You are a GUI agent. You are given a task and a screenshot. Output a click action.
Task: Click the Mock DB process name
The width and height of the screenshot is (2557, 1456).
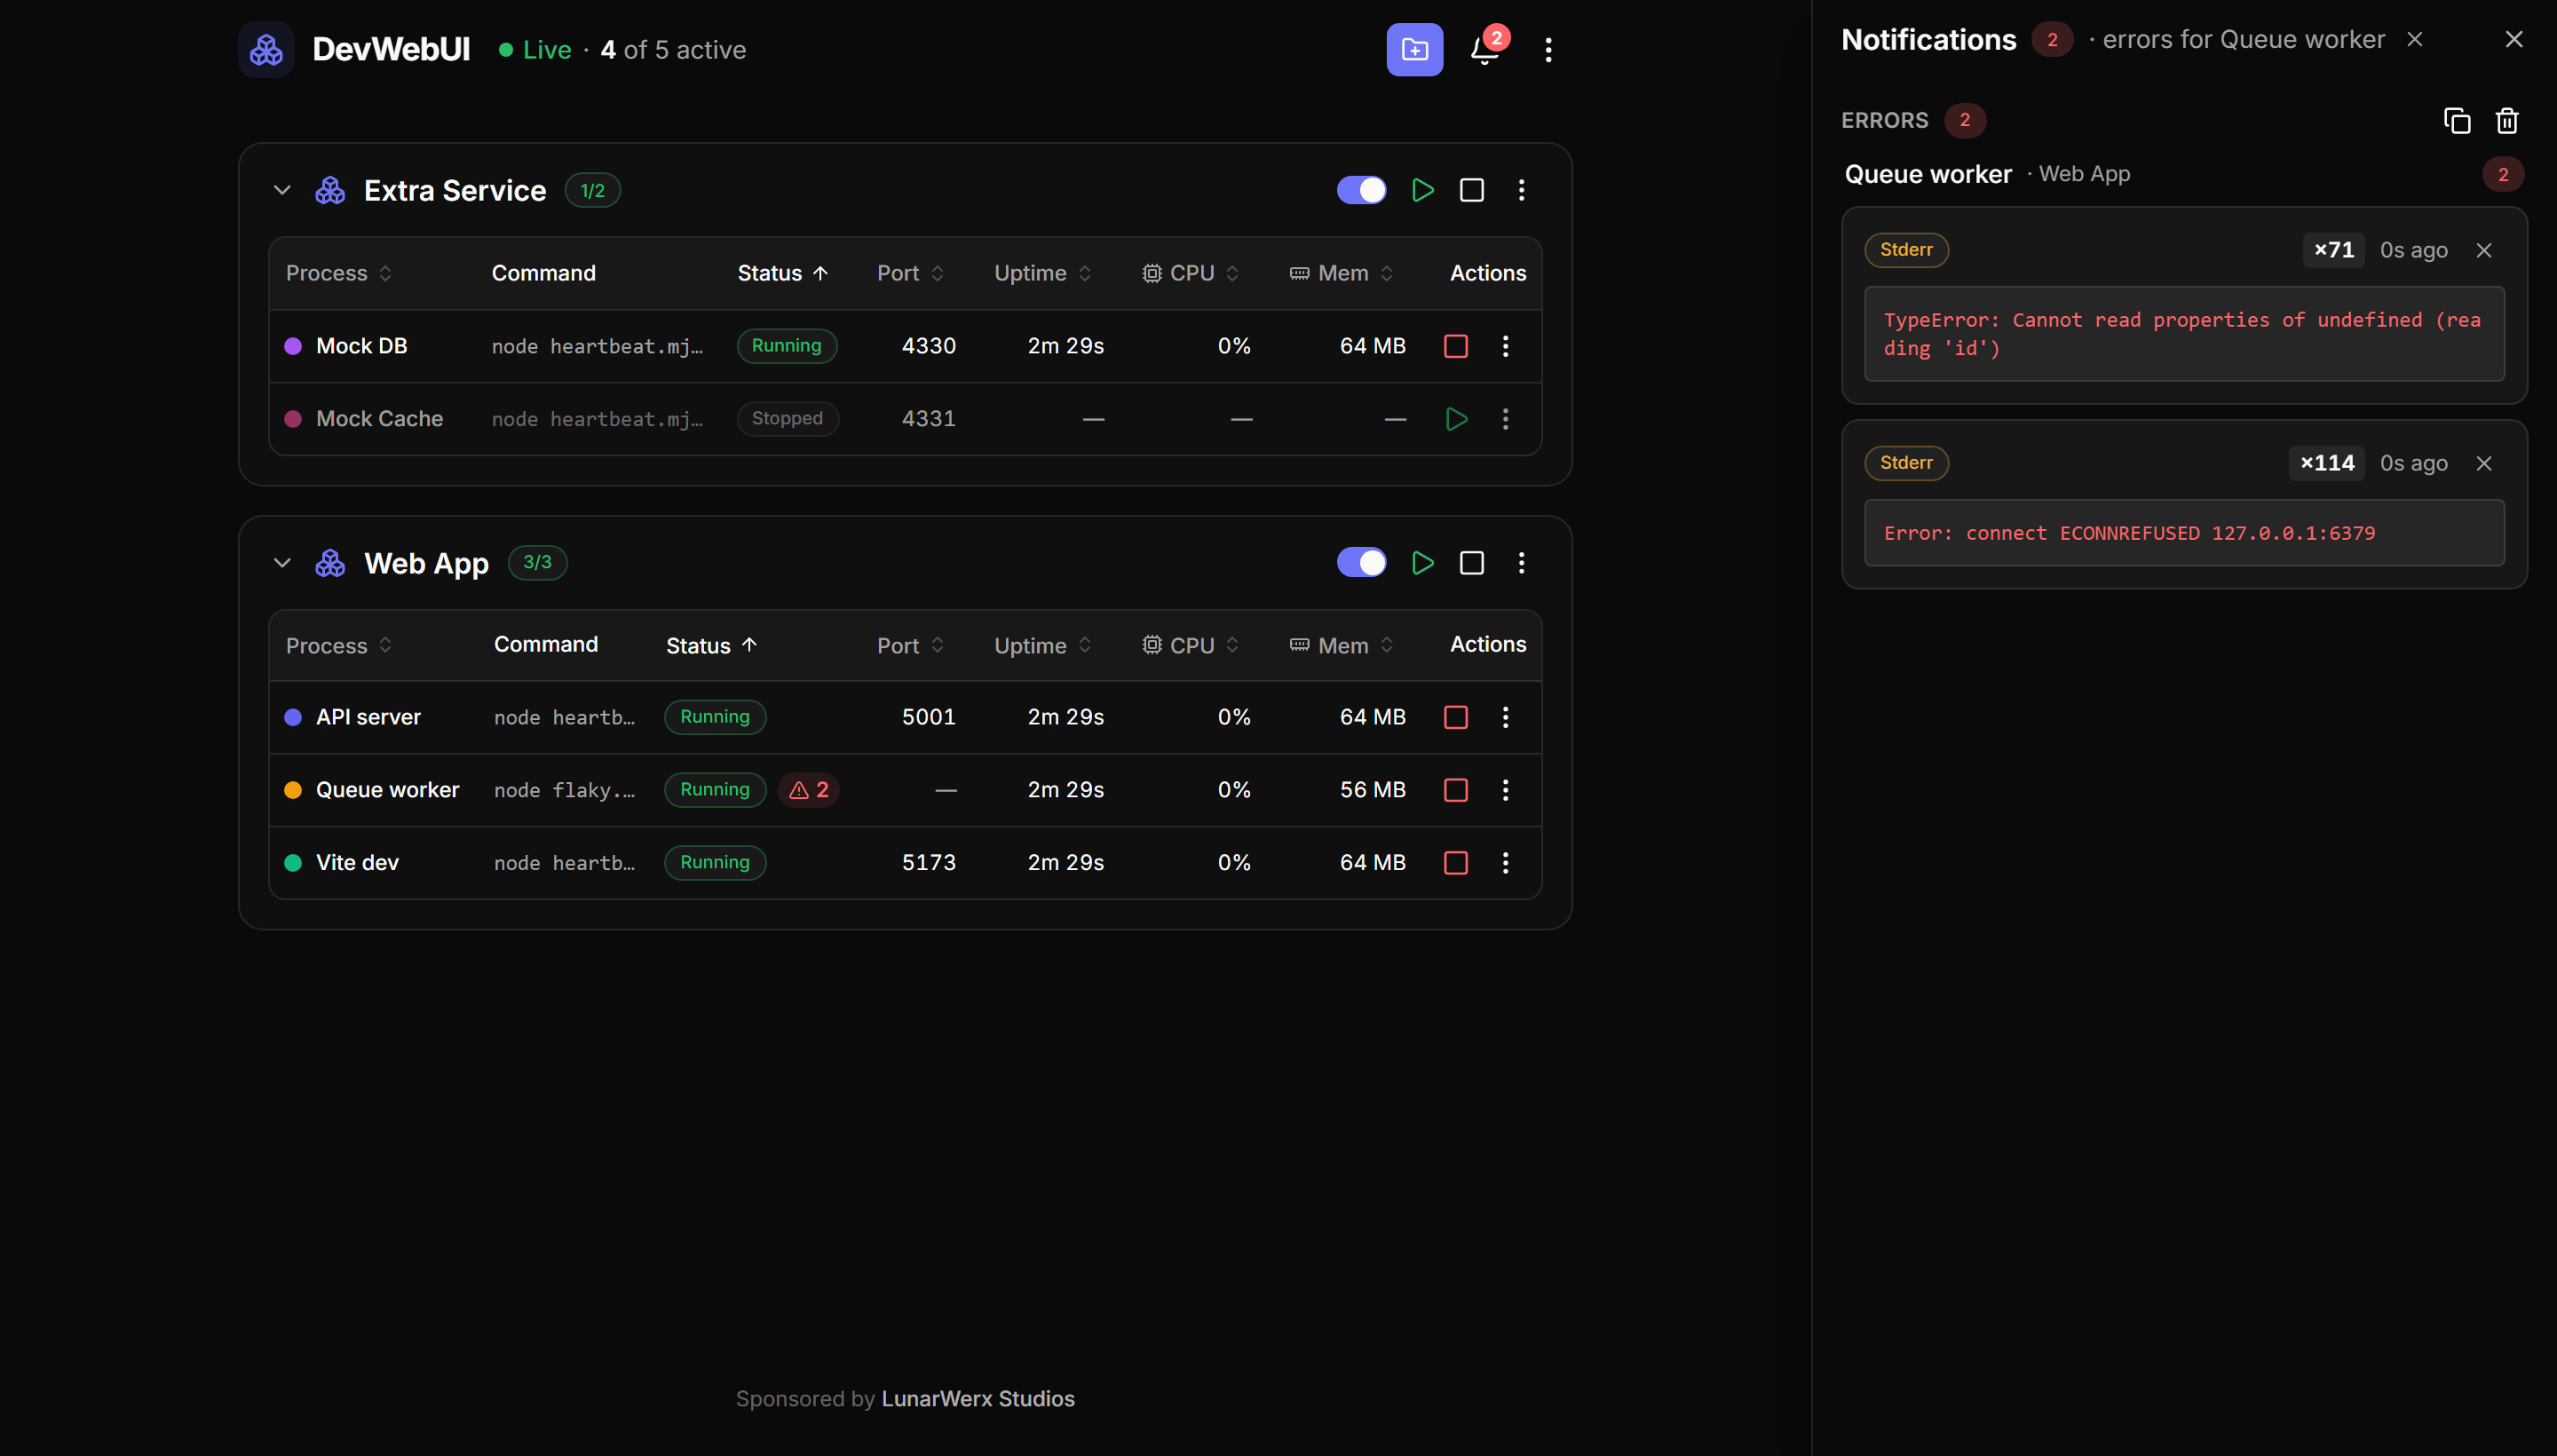[361, 346]
